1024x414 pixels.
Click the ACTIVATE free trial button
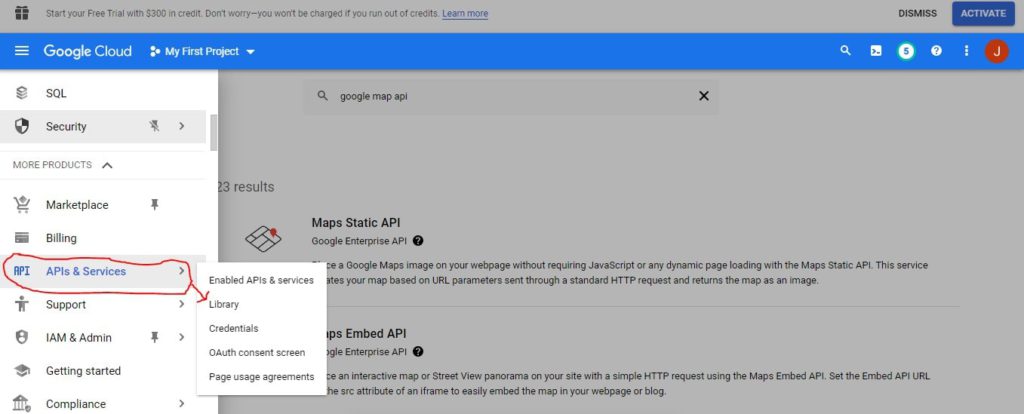point(982,14)
